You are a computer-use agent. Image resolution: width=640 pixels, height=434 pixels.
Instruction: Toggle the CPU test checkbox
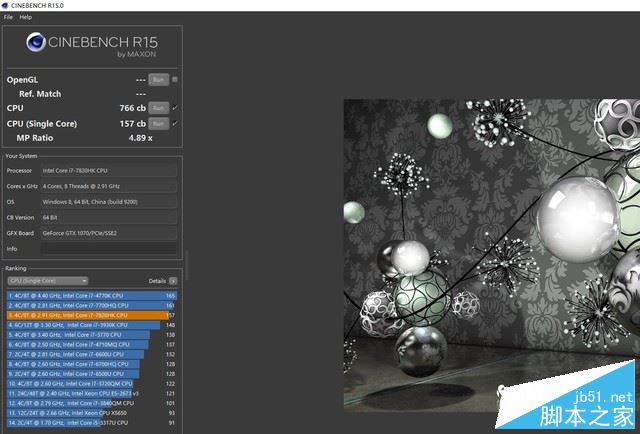175,108
